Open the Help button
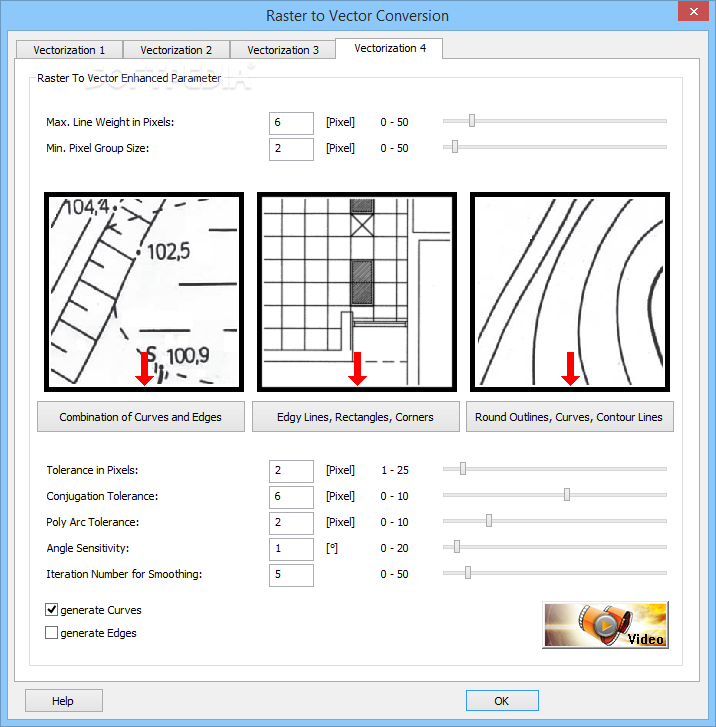The width and height of the screenshot is (716, 727). click(64, 701)
